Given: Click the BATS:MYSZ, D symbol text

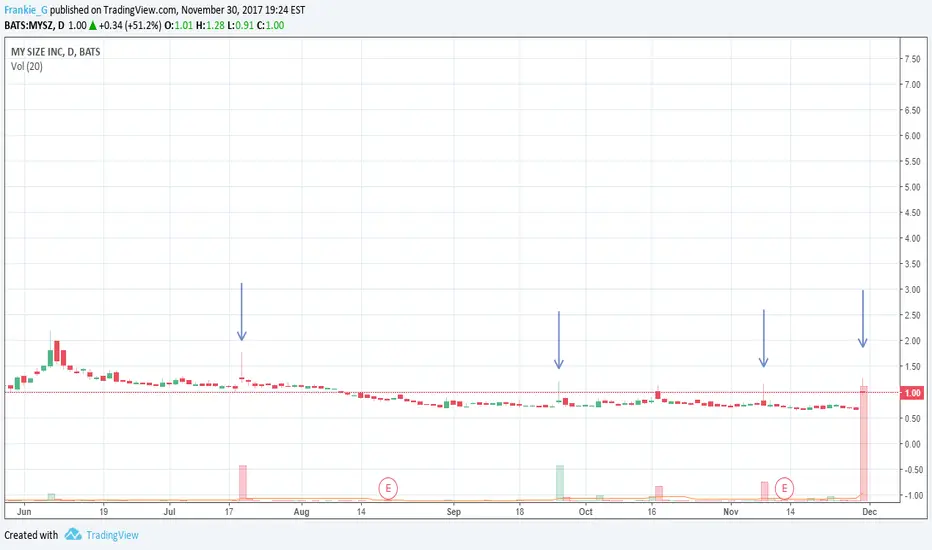Looking at the screenshot, I should pyautogui.click(x=34, y=26).
